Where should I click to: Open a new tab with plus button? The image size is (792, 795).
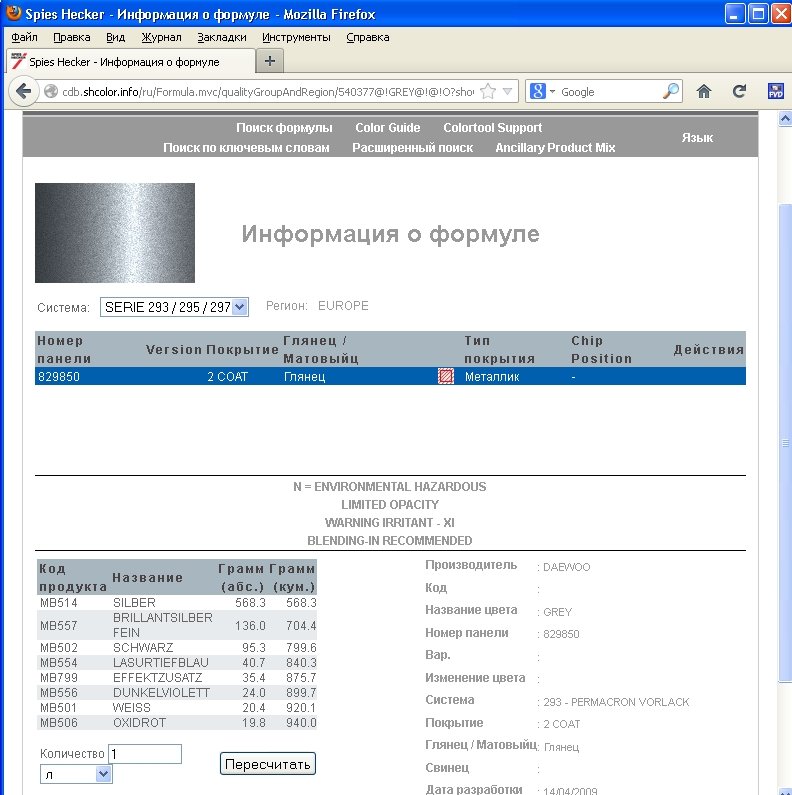[x=269, y=61]
